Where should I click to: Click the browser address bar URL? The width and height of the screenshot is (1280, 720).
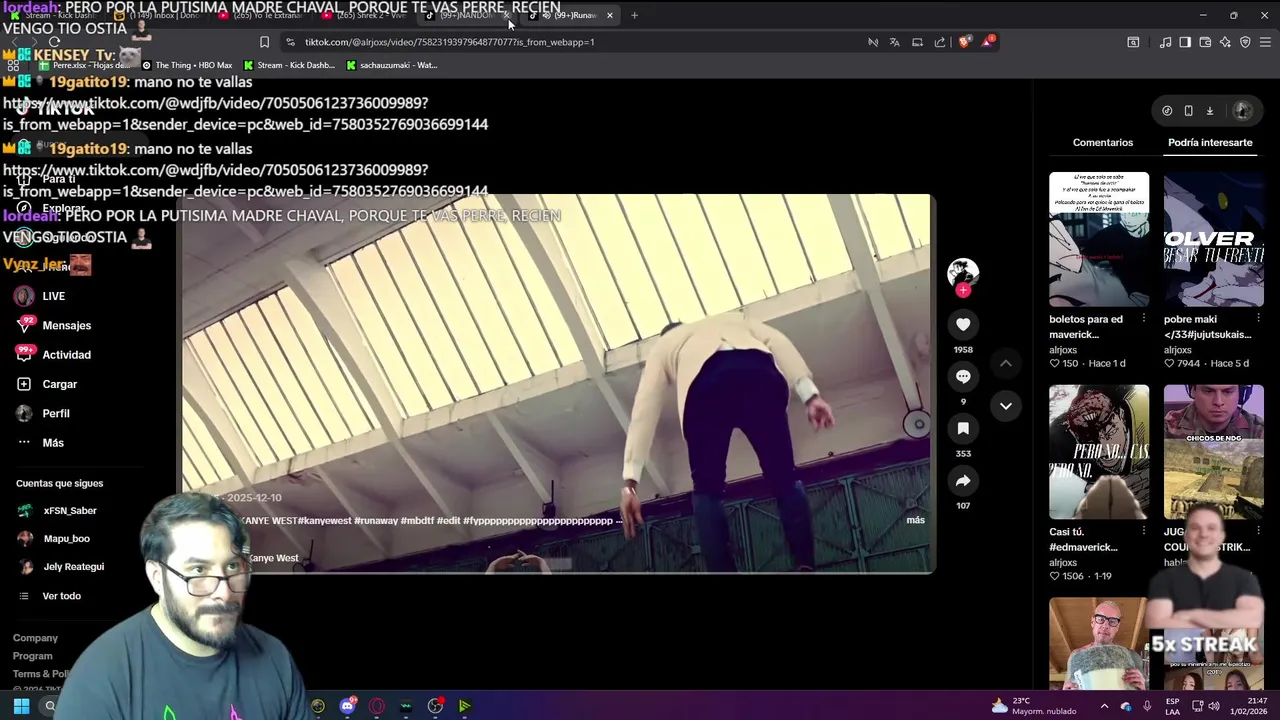449,42
